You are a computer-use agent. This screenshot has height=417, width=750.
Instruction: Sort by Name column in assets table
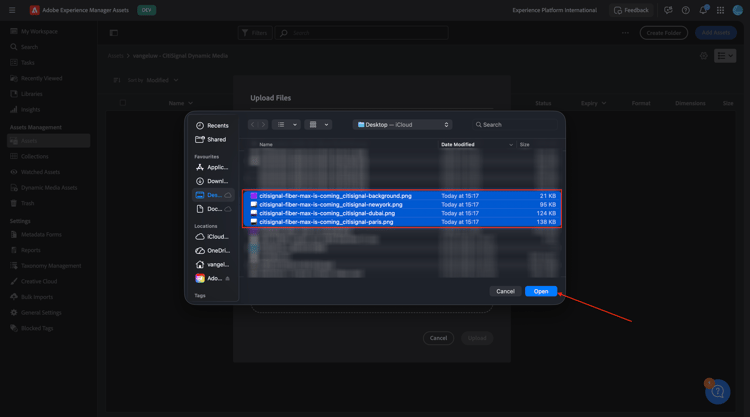pyautogui.click(x=180, y=103)
